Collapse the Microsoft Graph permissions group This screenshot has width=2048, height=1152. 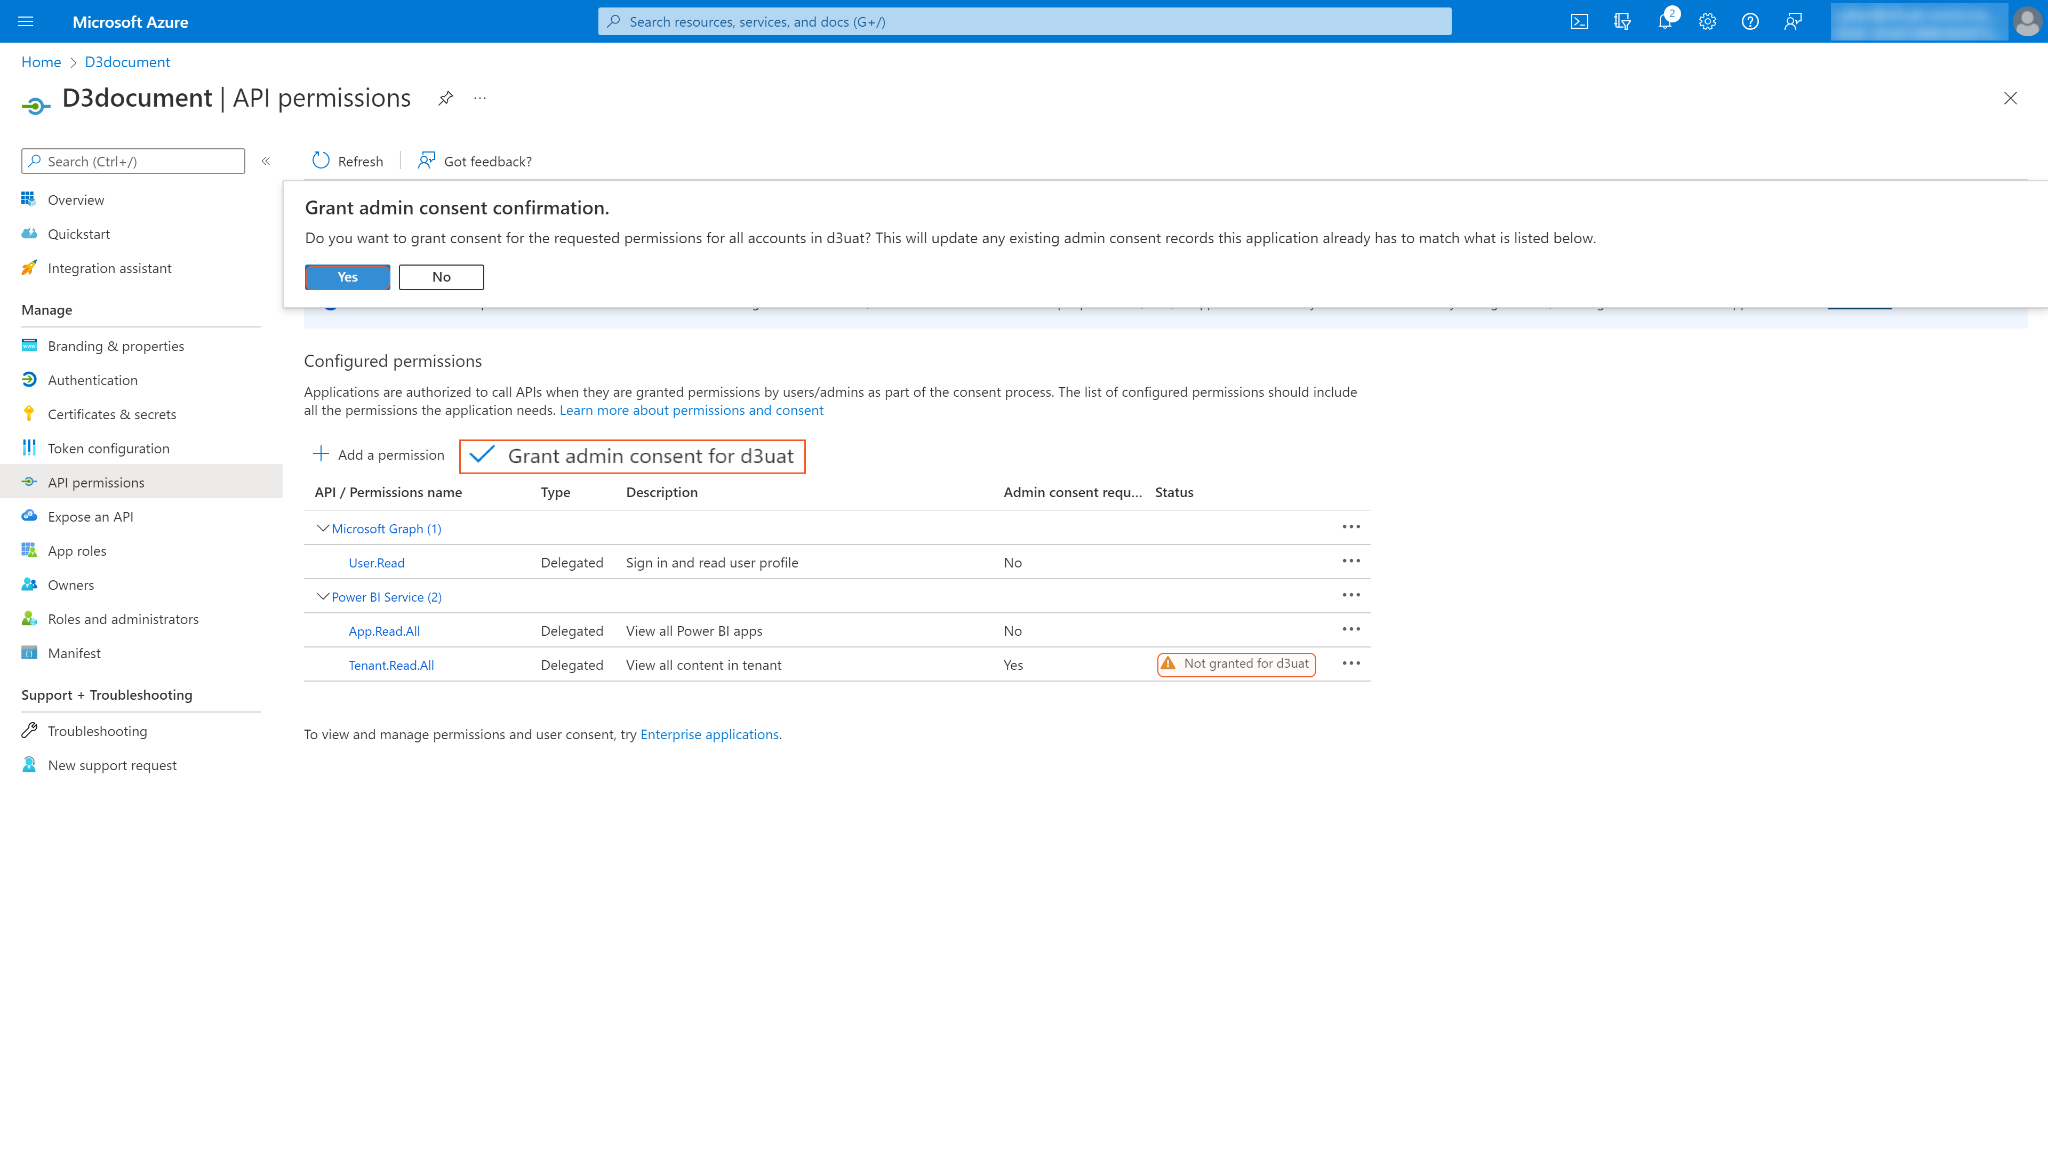[x=322, y=528]
